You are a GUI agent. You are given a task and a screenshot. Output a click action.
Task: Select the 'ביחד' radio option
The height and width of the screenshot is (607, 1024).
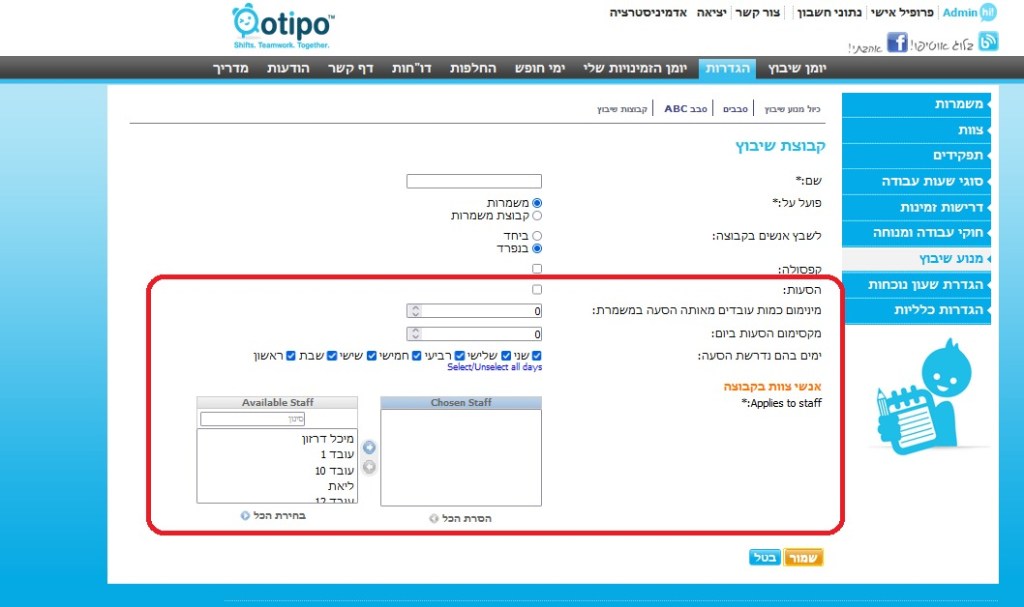(537, 235)
